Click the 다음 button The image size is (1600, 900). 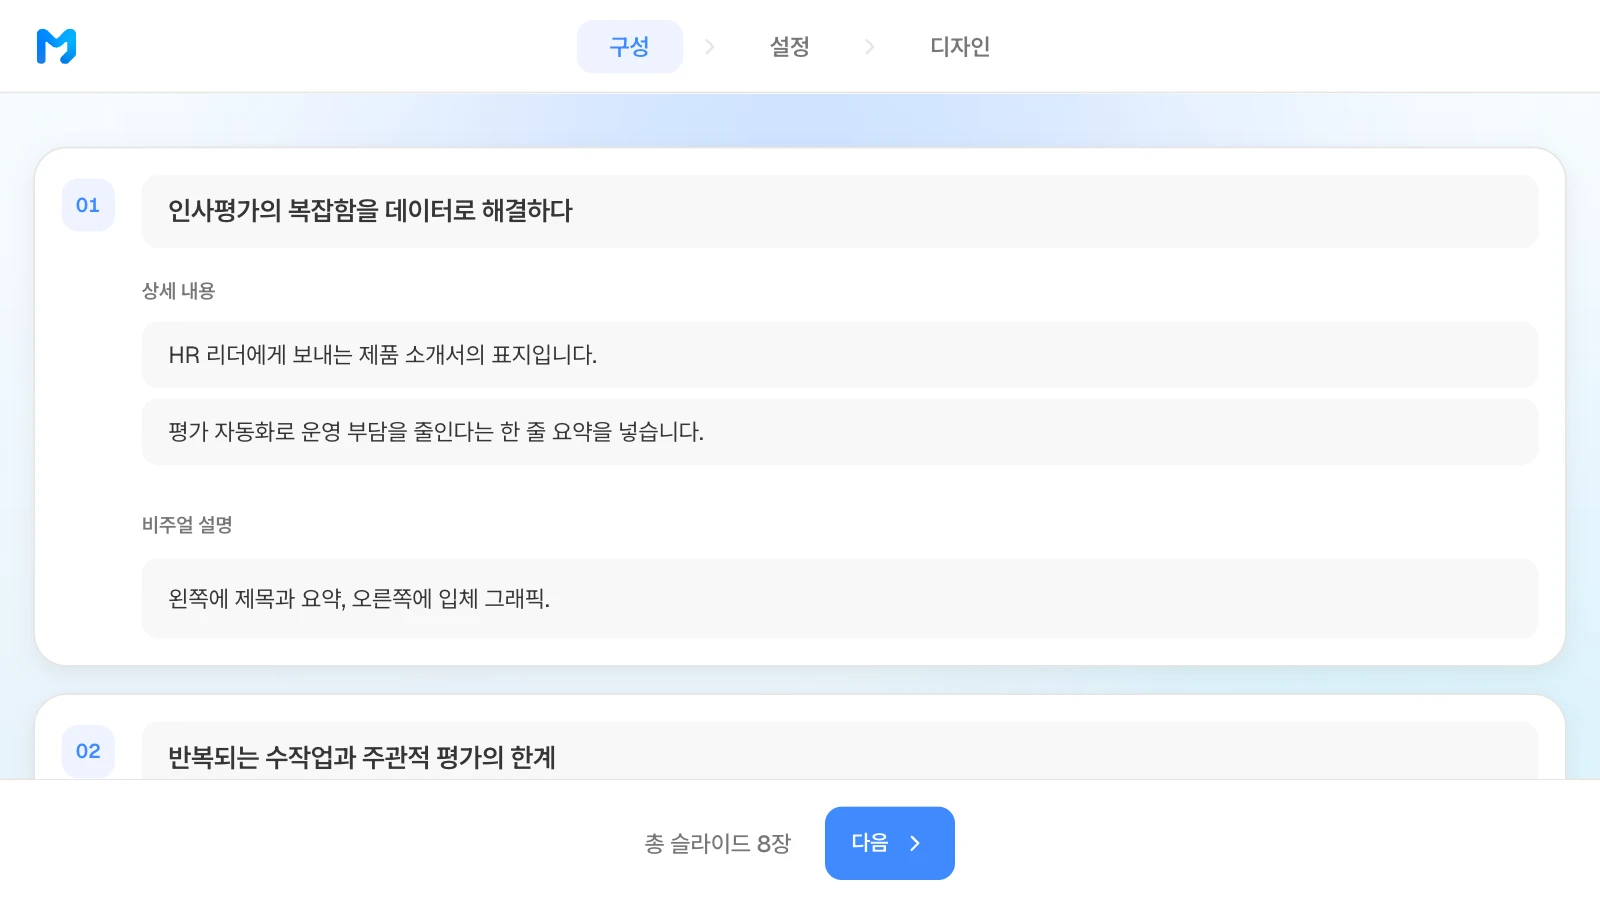(x=890, y=843)
